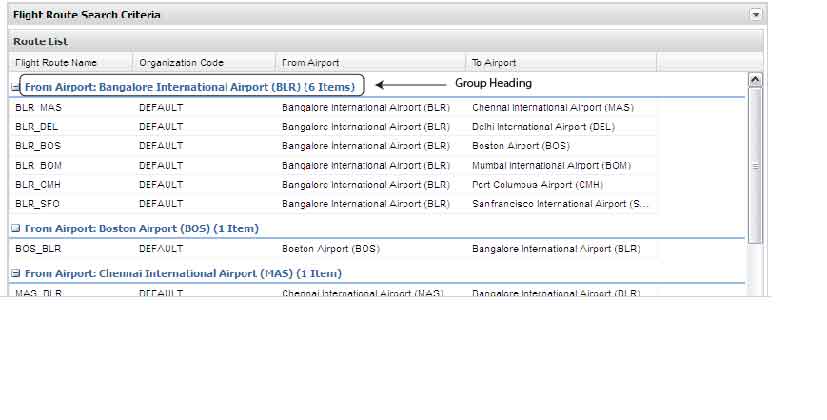Click the Route List panel title
Viewport: 827px width, 420px height.
pyautogui.click(x=41, y=41)
